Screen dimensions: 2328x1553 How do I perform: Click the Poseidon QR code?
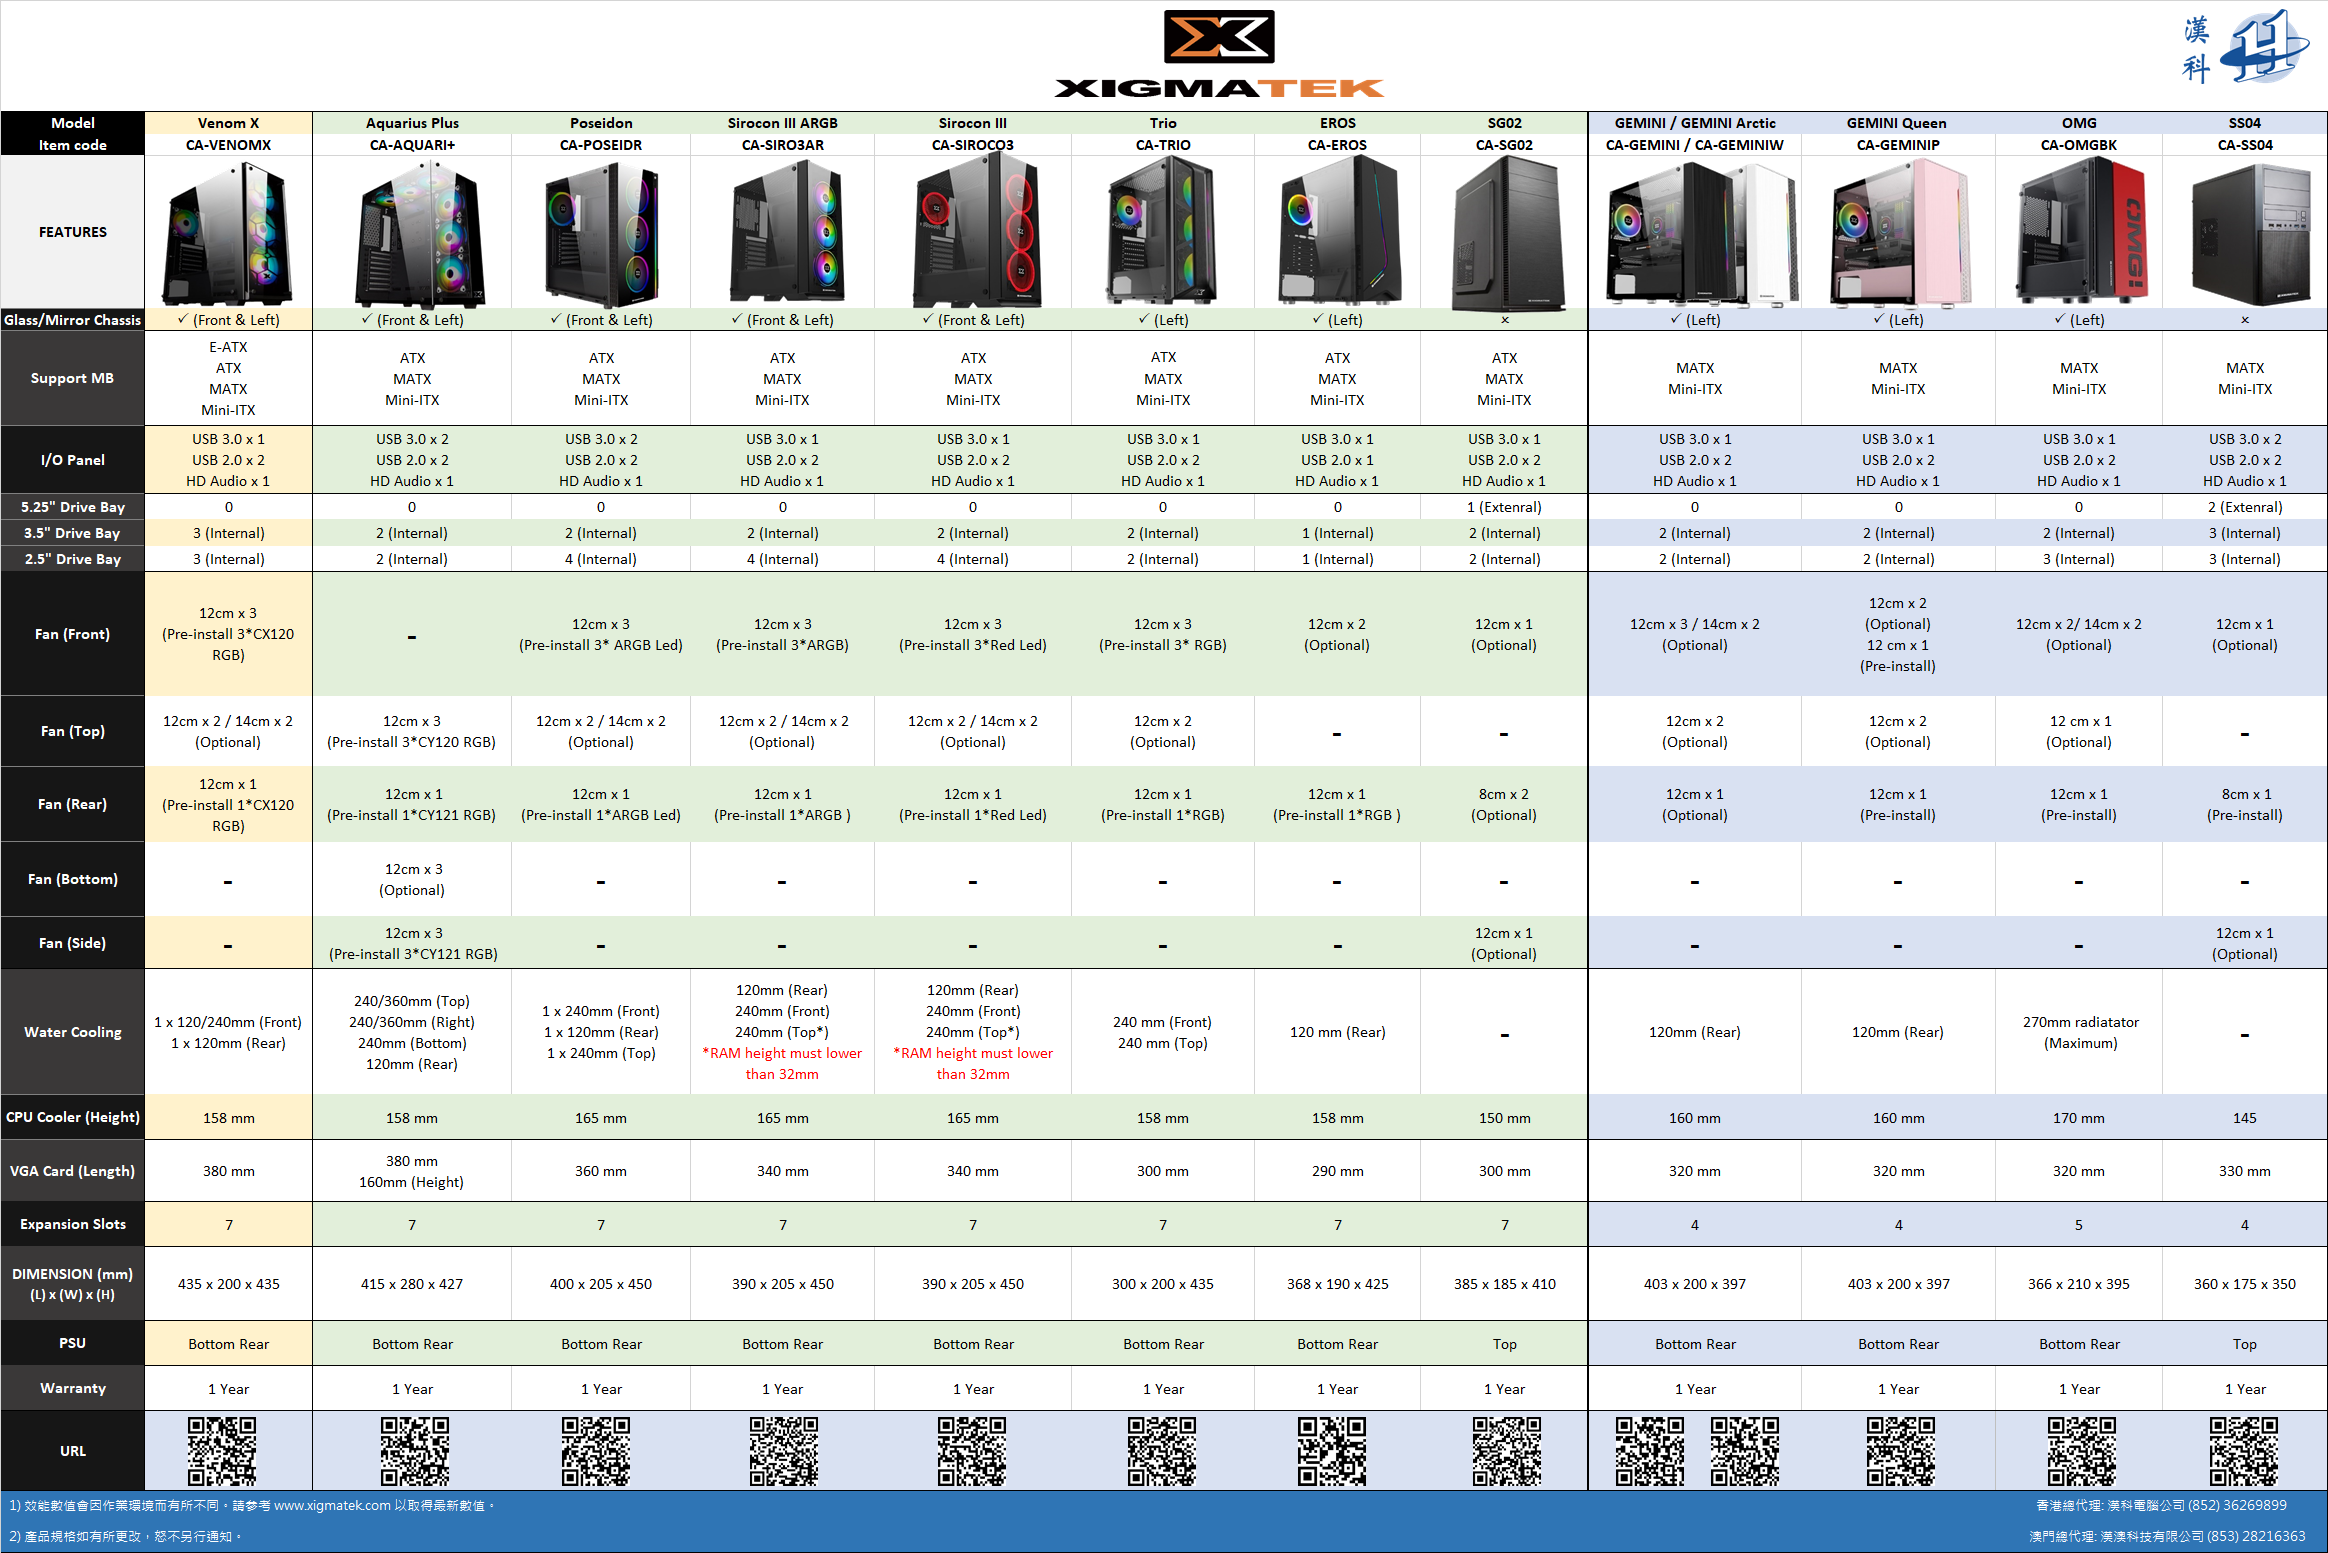pyautogui.click(x=595, y=1450)
